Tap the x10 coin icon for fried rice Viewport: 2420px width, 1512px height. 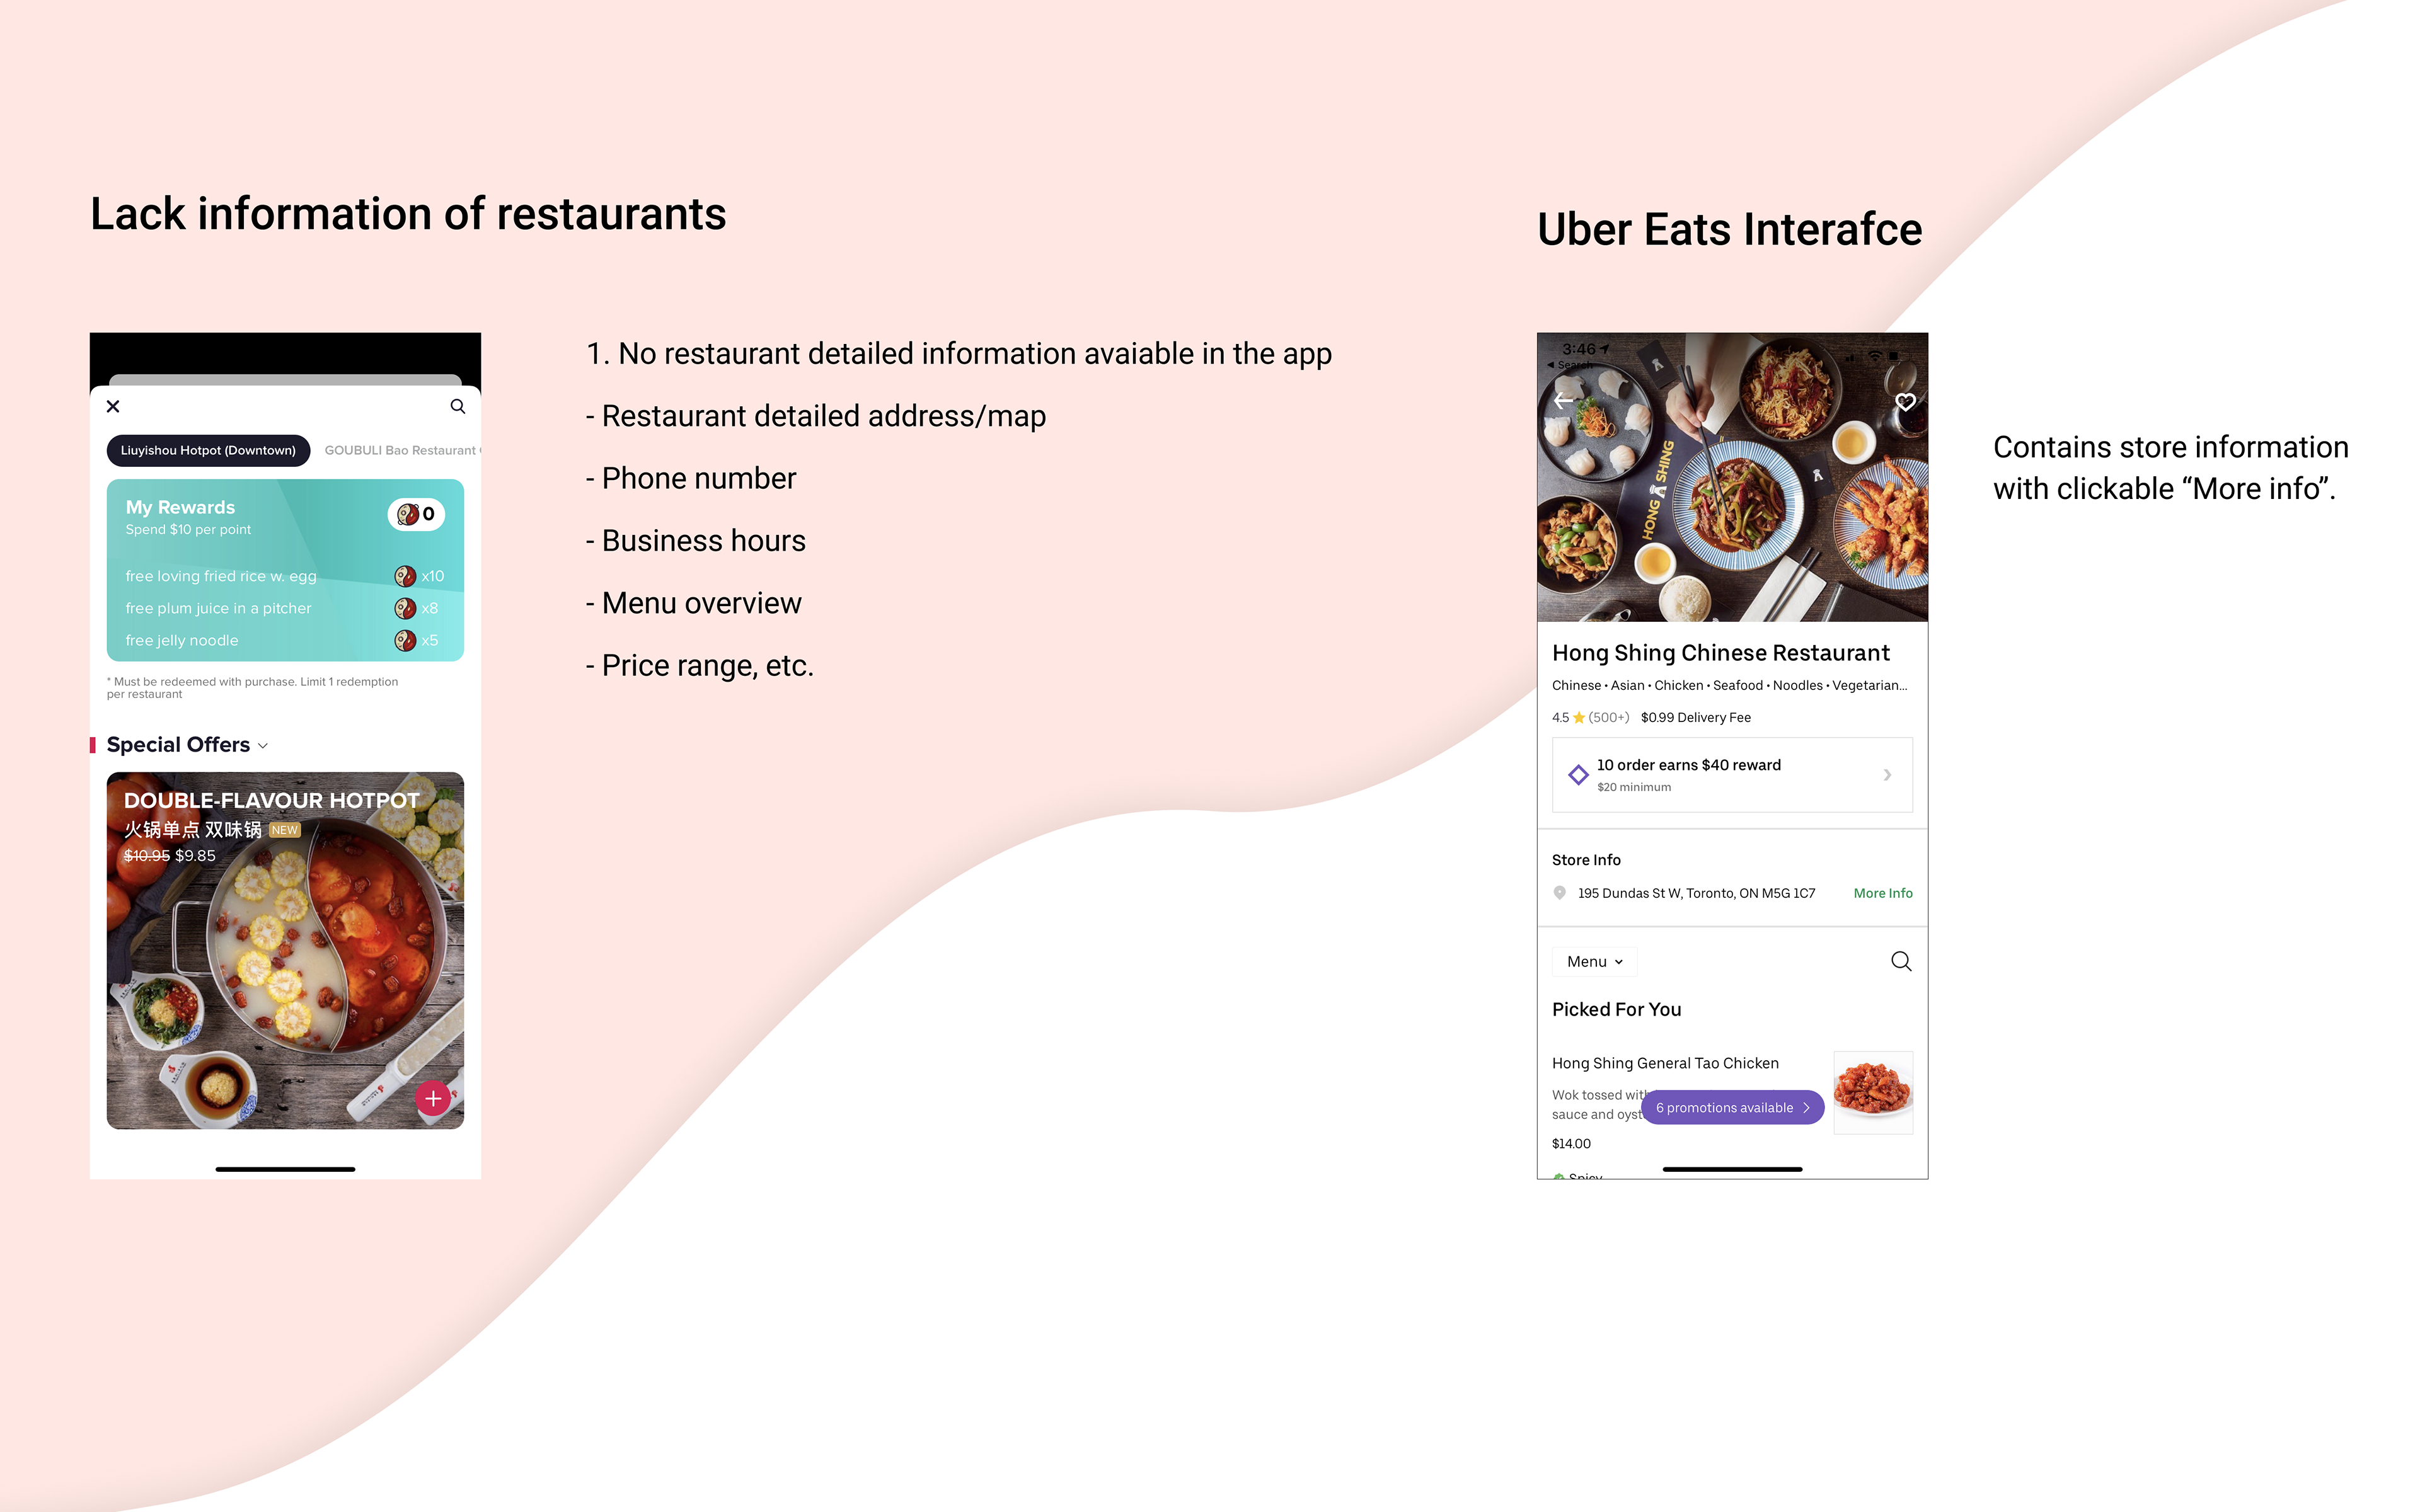(x=405, y=576)
